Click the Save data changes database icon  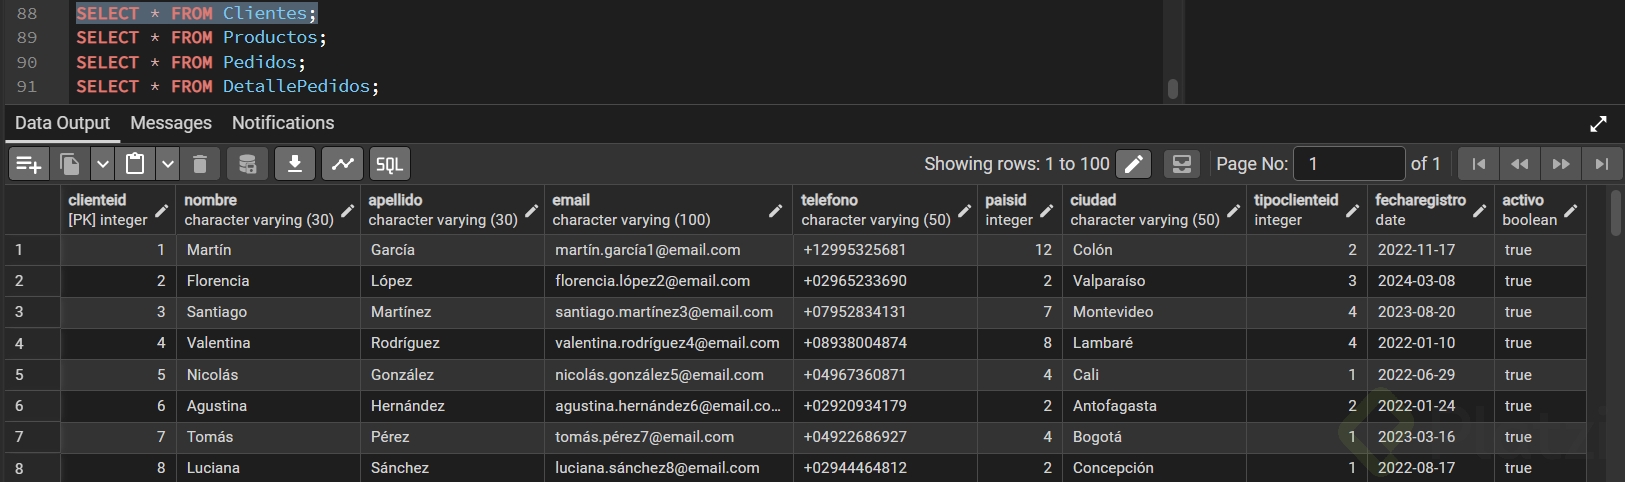click(247, 164)
